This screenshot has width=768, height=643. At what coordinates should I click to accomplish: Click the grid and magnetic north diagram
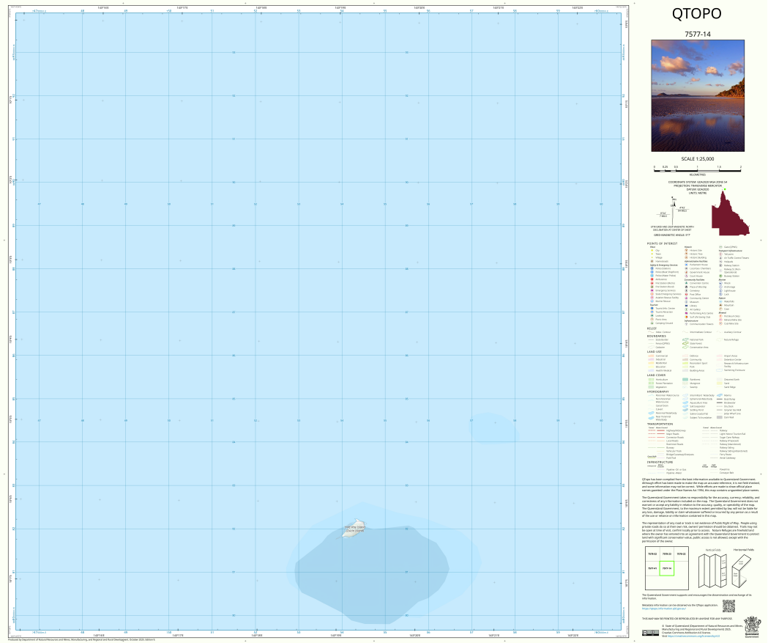[672, 211]
